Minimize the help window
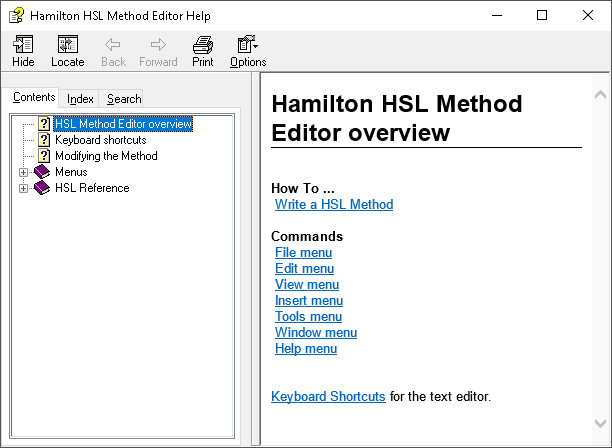This screenshot has width=612, height=448. coord(497,15)
